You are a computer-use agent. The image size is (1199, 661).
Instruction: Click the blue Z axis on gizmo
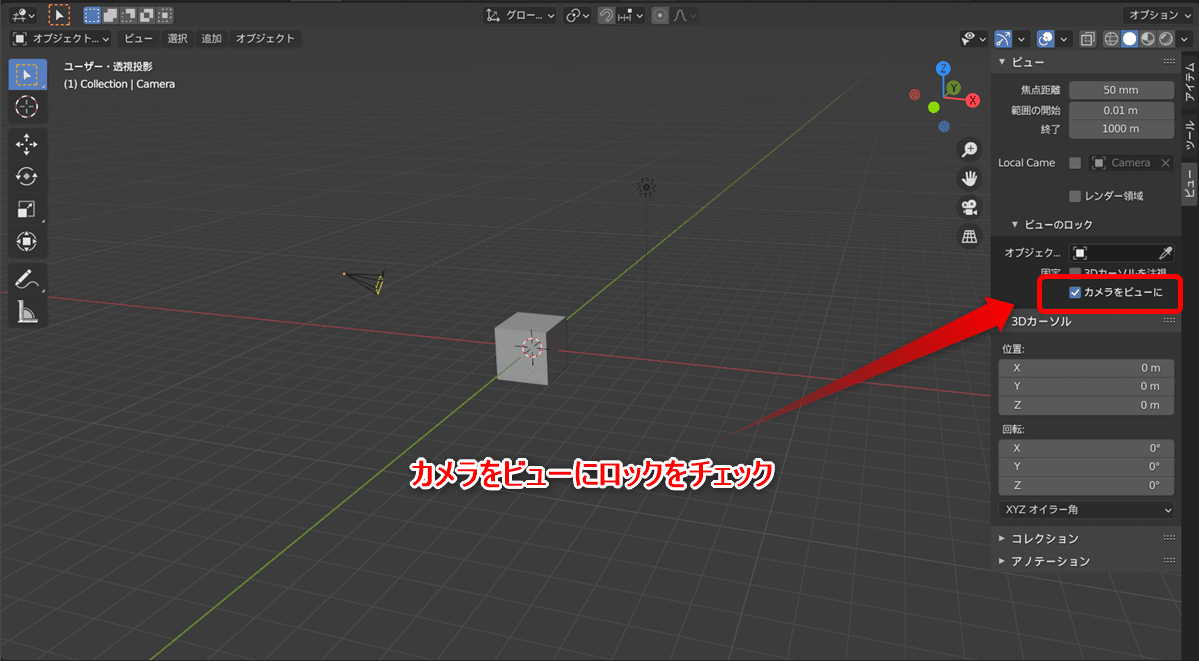point(944,68)
